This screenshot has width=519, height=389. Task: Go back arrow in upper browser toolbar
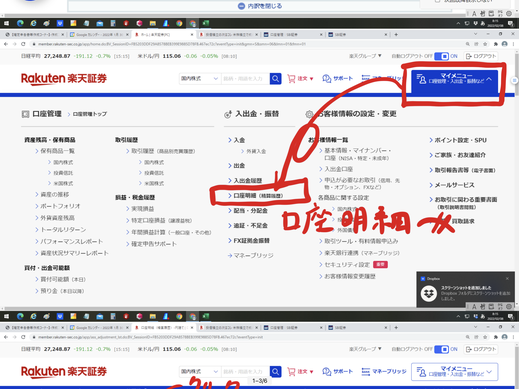coord(6,44)
